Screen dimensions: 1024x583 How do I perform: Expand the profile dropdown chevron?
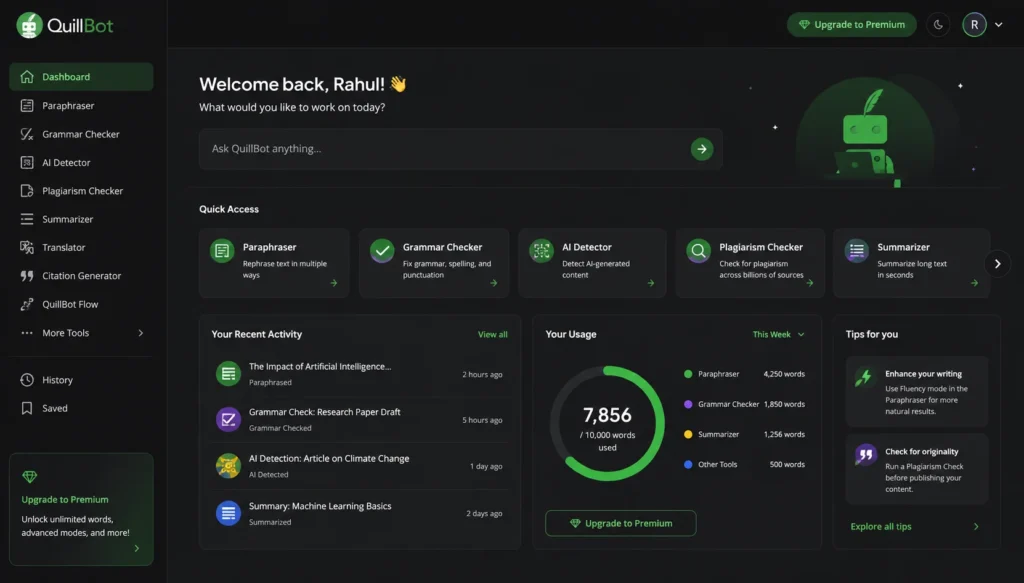[999, 25]
